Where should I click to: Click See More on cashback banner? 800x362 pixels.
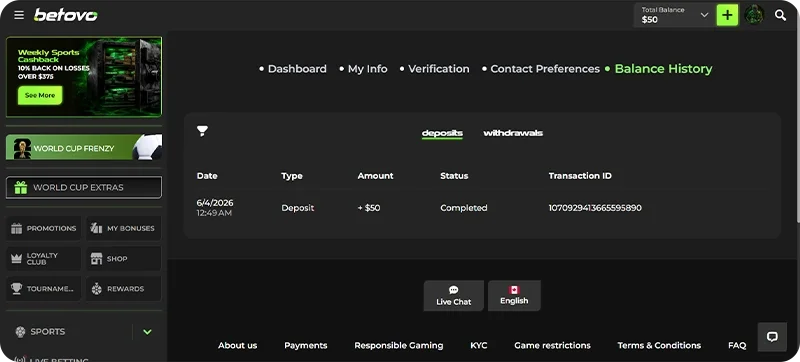point(40,95)
